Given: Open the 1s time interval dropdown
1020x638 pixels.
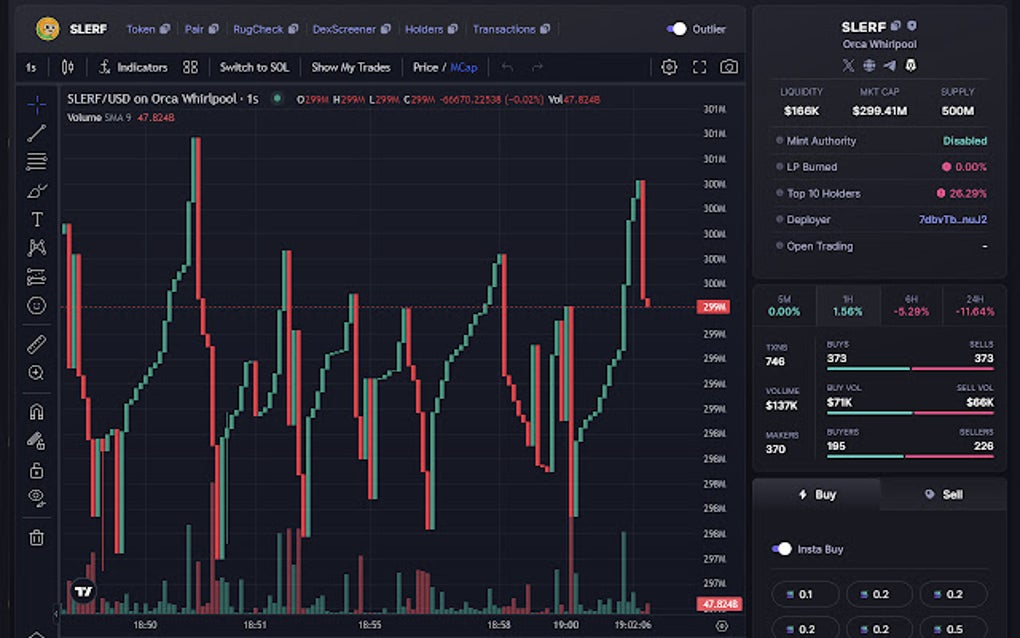Looking at the screenshot, I should (31, 67).
